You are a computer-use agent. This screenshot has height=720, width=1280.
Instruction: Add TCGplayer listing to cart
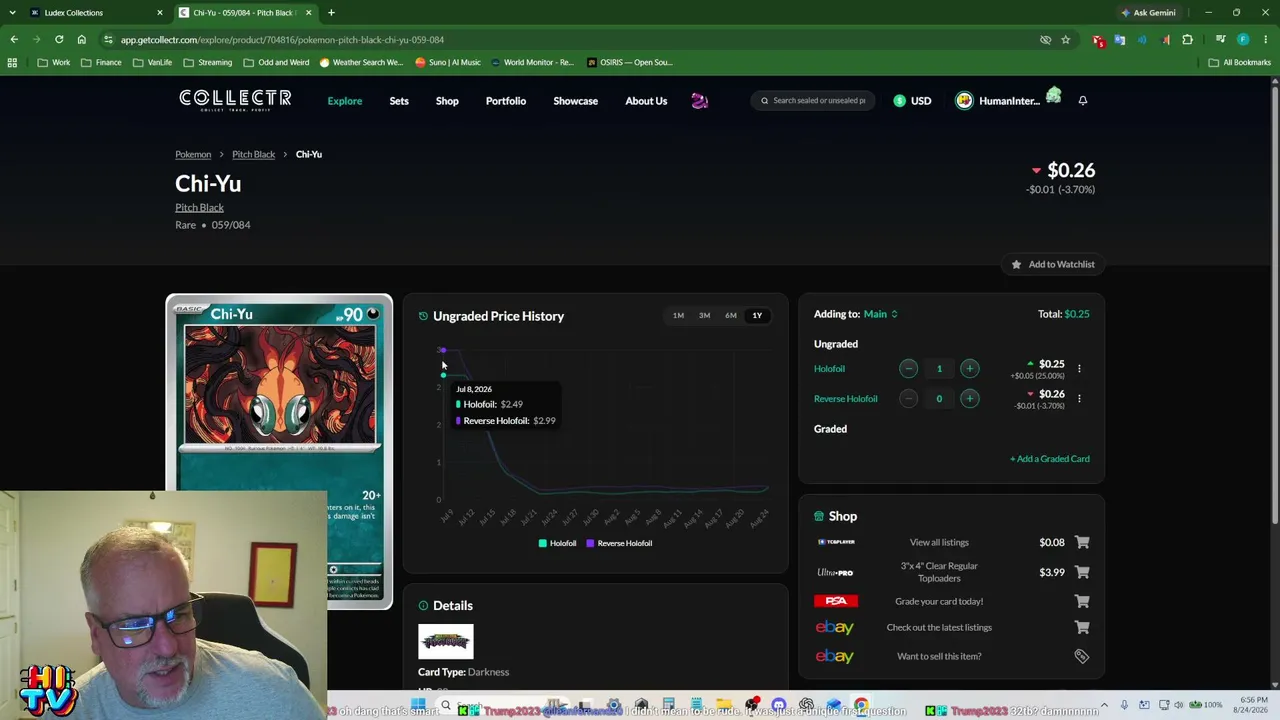pyautogui.click(x=1081, y=542)
